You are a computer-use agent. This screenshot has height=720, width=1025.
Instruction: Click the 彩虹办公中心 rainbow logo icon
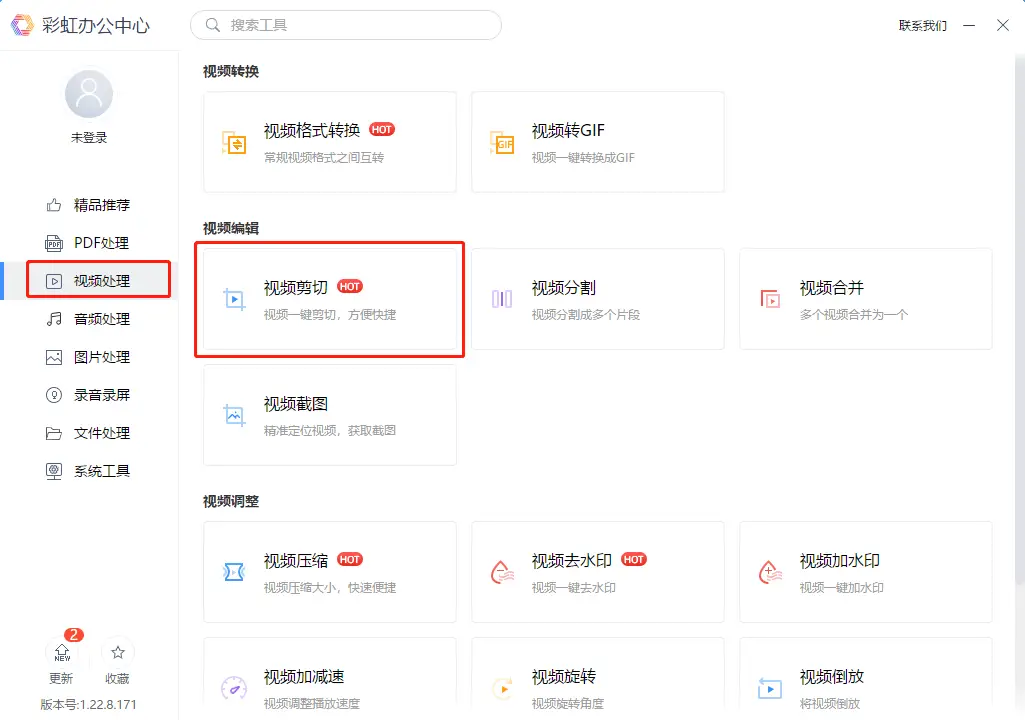coord(22,25)
